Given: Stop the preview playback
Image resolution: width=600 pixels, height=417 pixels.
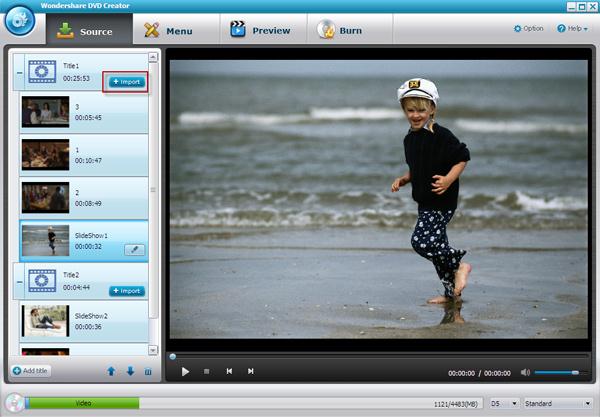Looking at the screenshot, I should (x=207, y=371).
